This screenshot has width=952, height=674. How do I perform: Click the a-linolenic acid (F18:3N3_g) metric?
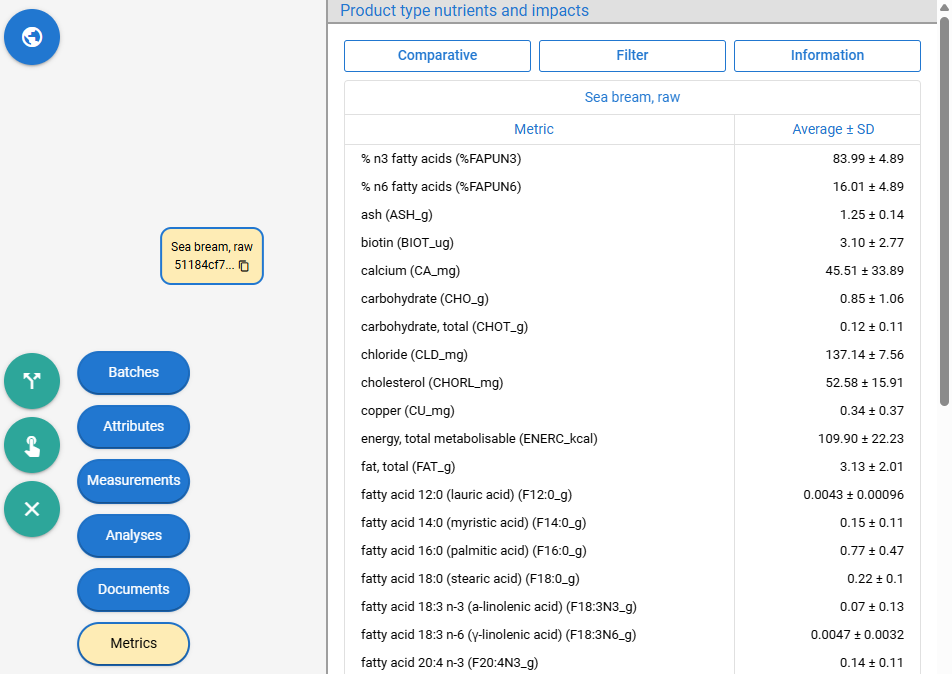[498, 606]
